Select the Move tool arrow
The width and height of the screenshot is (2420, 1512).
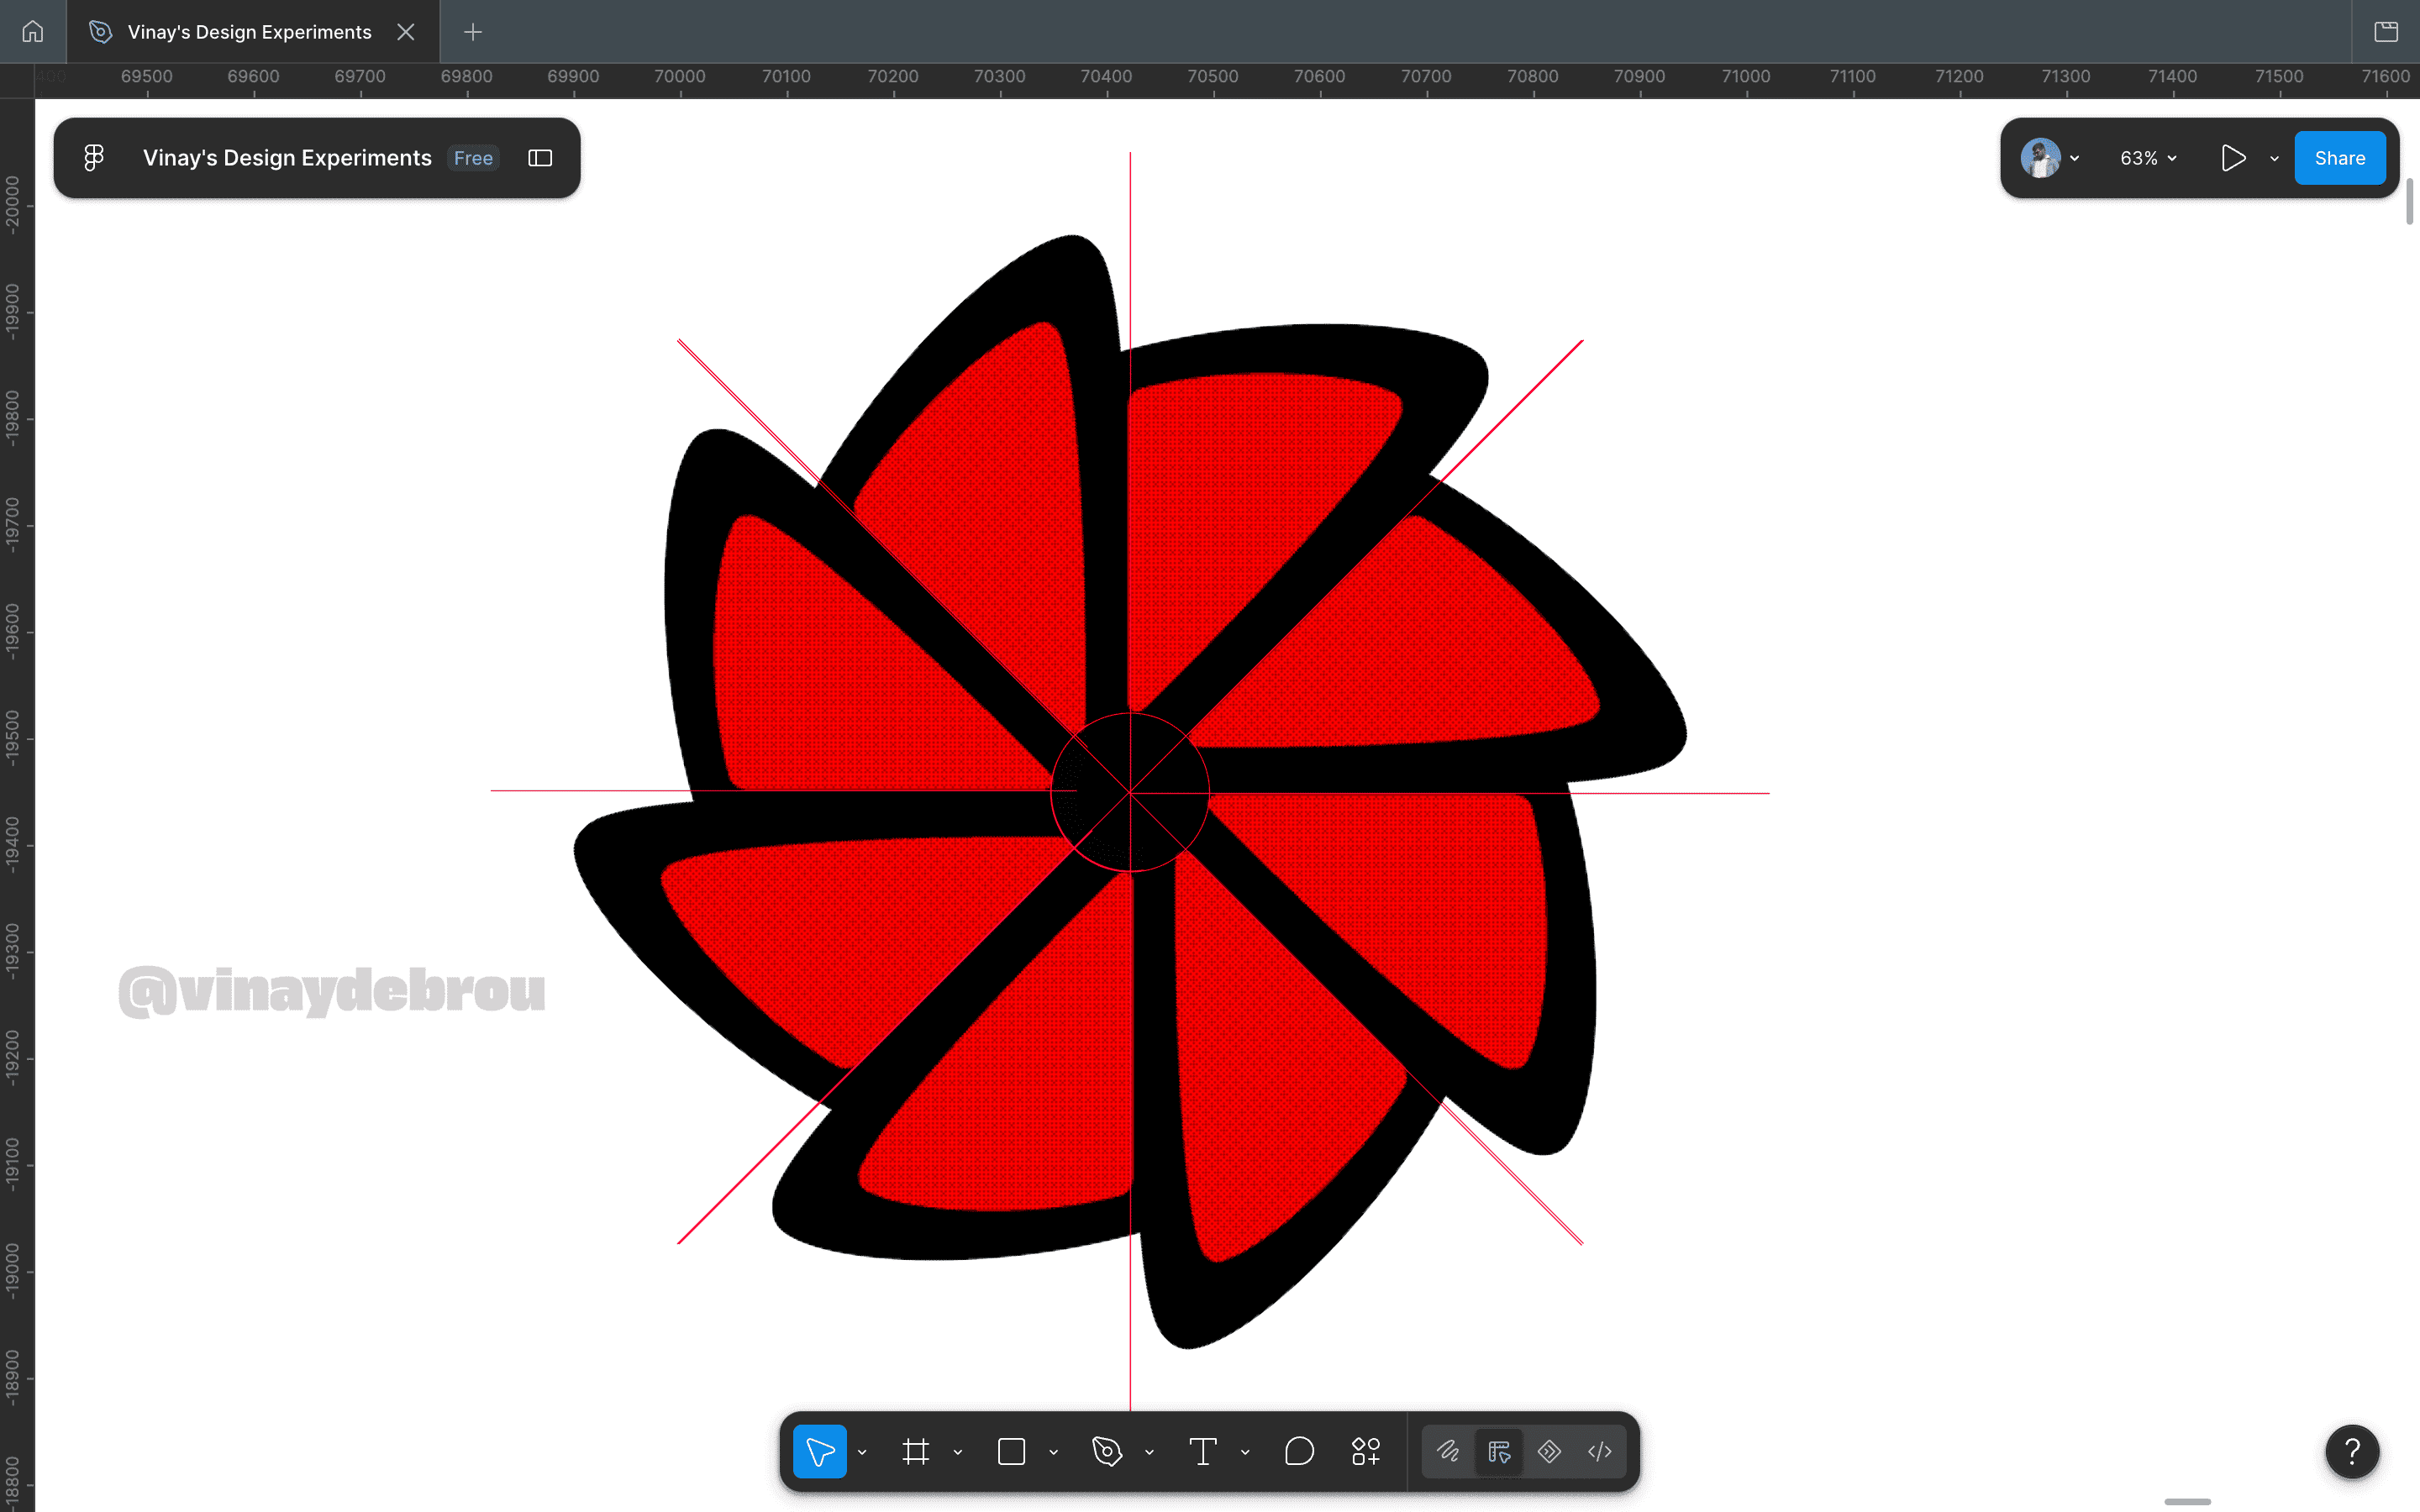pyautogui.click(x=819, y=1451)
